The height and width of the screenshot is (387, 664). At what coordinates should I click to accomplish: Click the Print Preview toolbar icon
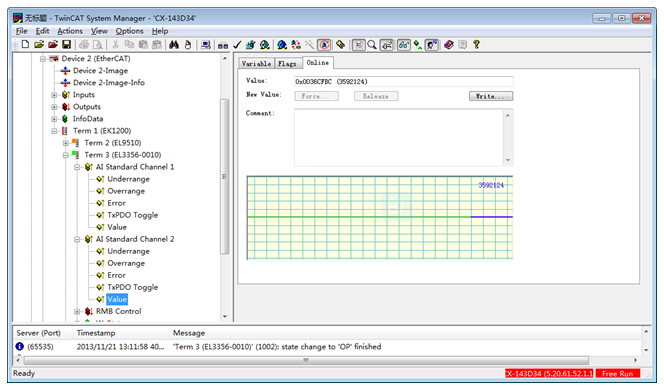coord(98,44)
